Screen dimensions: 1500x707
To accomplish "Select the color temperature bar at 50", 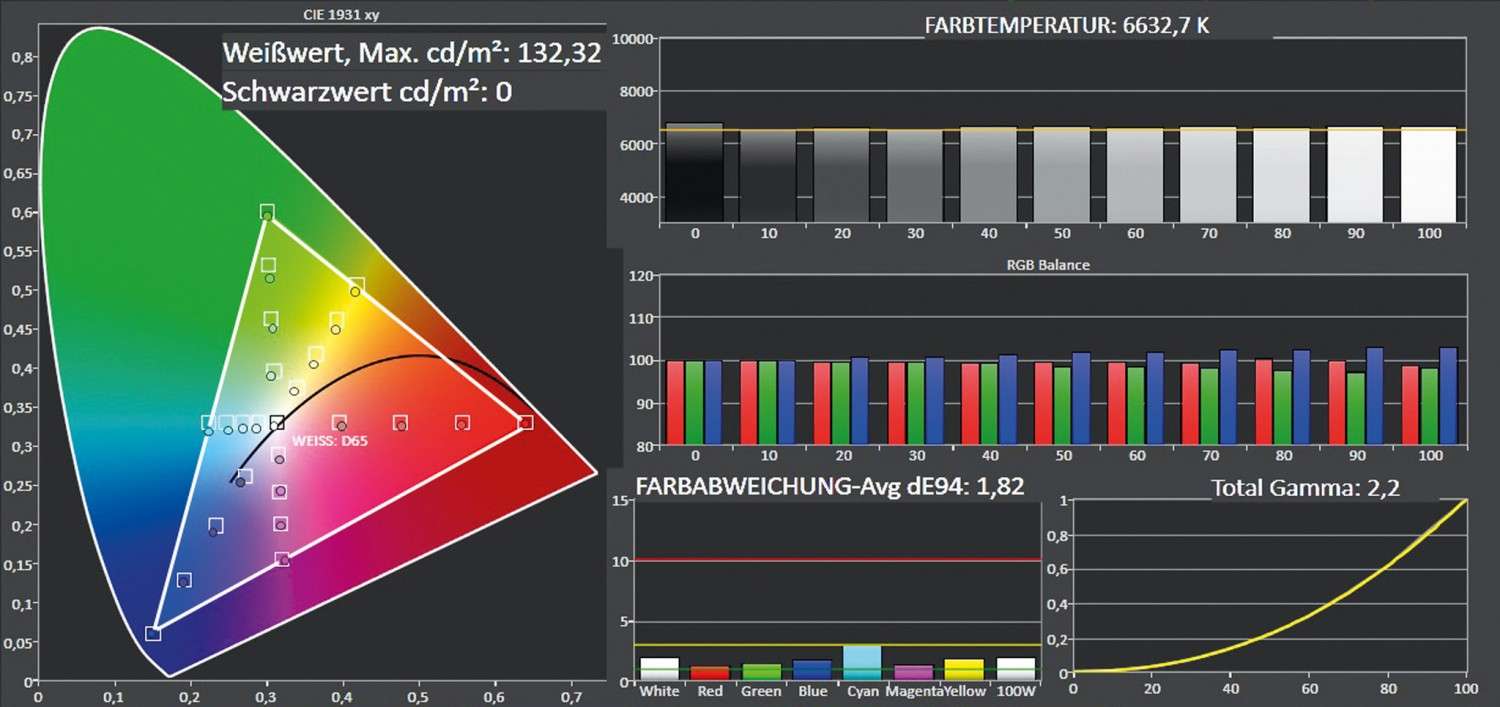I will tap(1061, 175).
